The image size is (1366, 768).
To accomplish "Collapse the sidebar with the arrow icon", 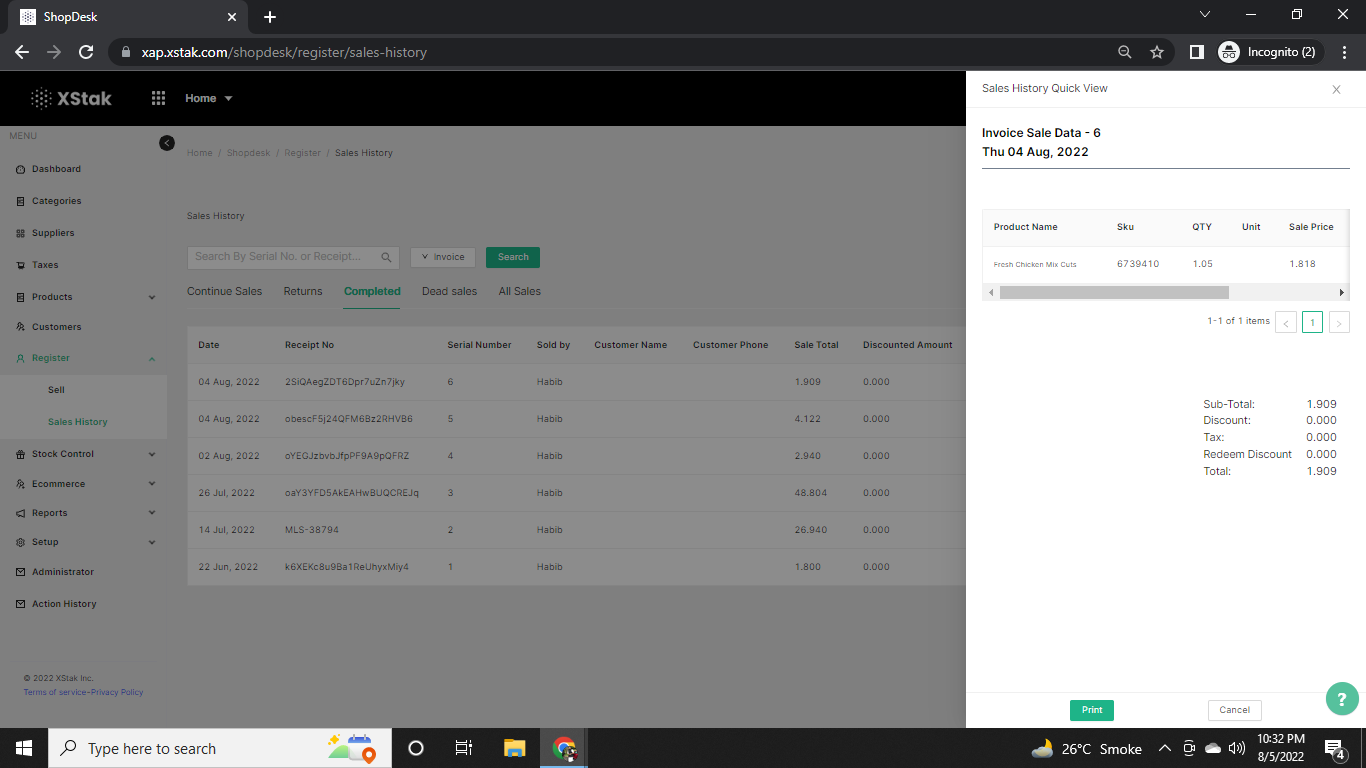I will tap(167, 143).
